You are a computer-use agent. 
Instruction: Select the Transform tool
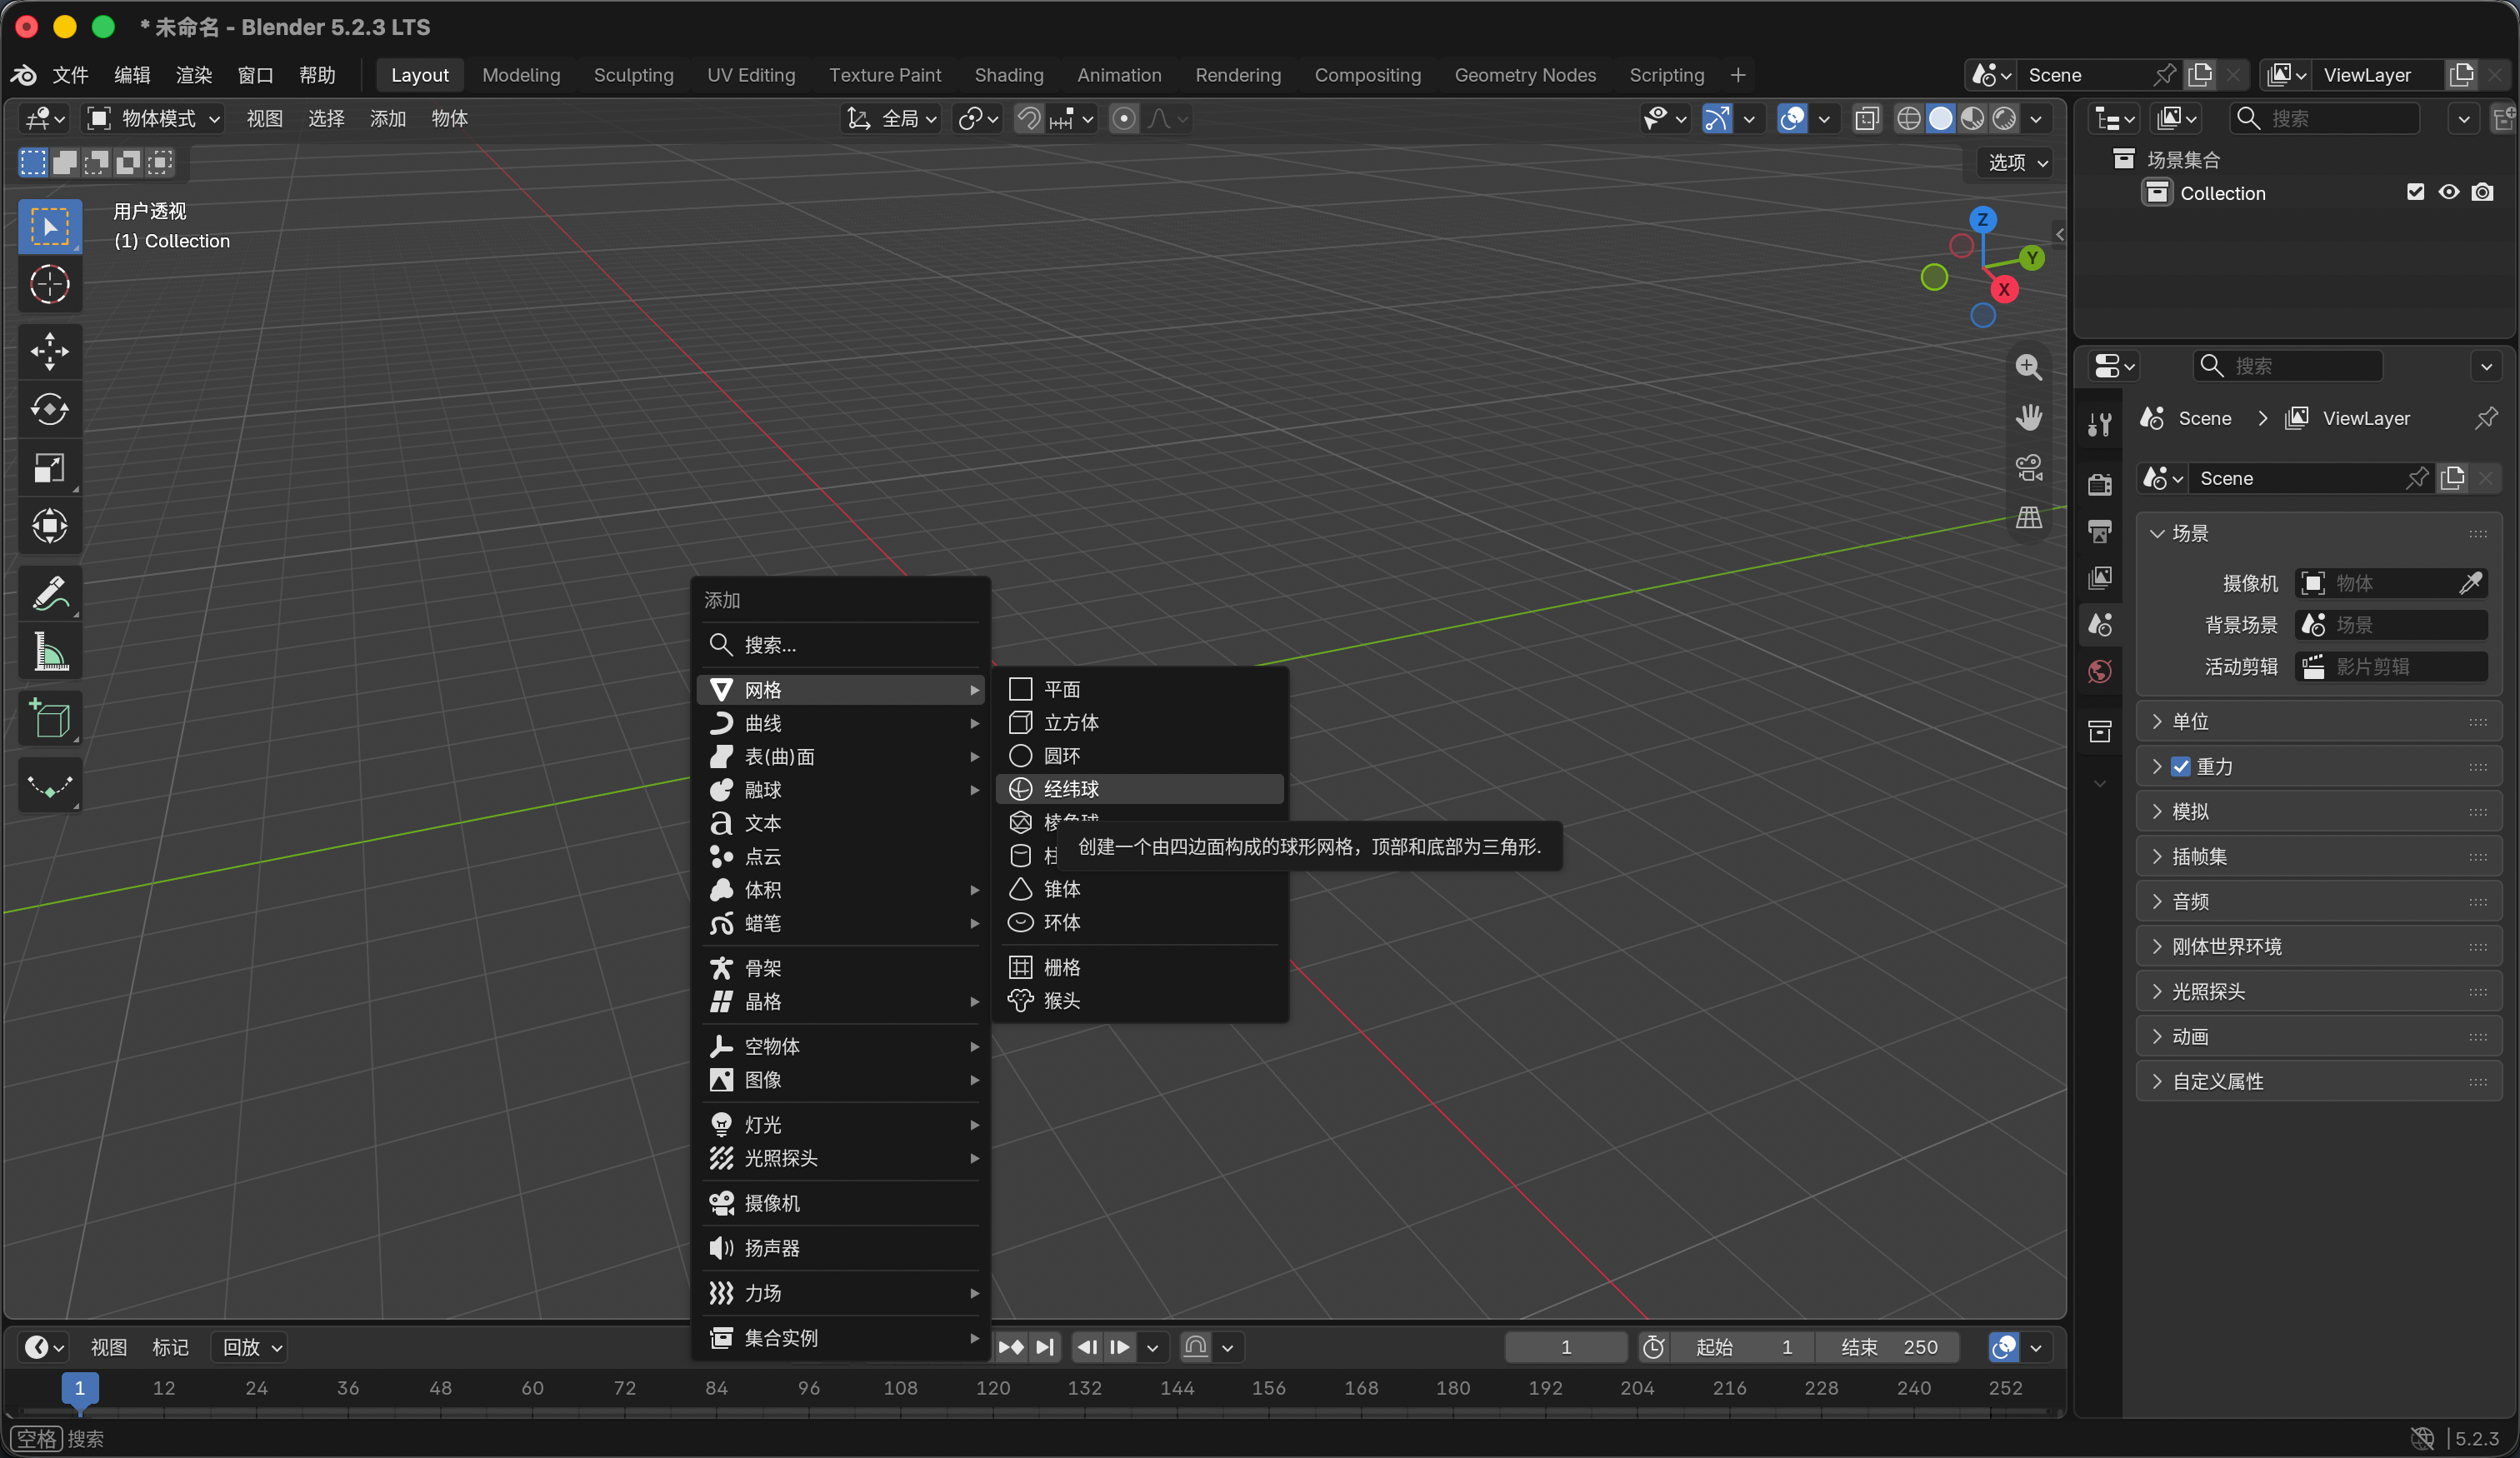49,526
